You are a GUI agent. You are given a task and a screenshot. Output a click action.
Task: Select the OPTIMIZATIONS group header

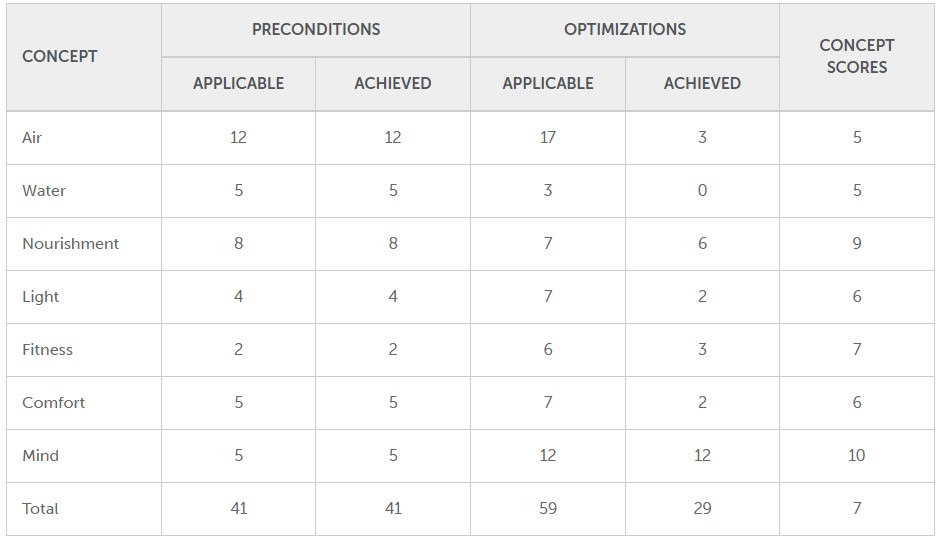pyautogui.click(x=625, y=30)
